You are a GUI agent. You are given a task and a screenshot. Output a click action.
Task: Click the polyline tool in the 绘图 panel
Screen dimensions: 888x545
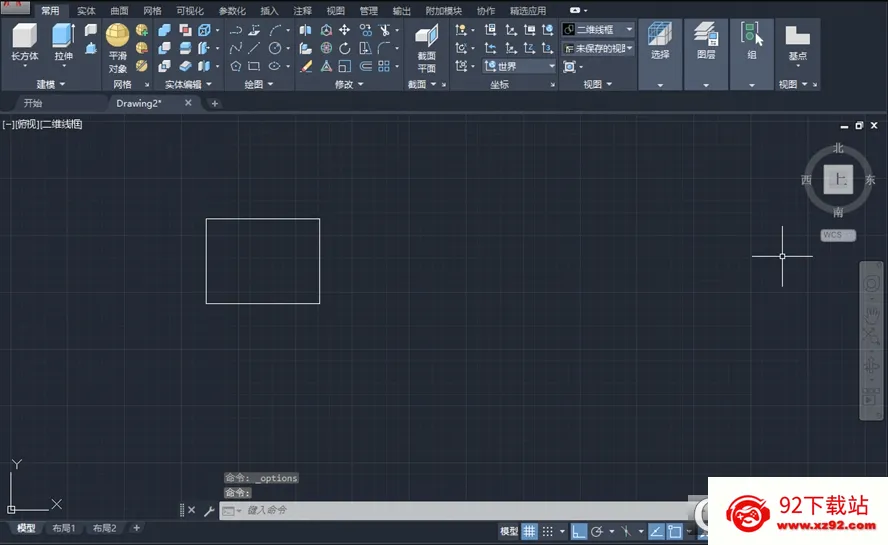236,29
